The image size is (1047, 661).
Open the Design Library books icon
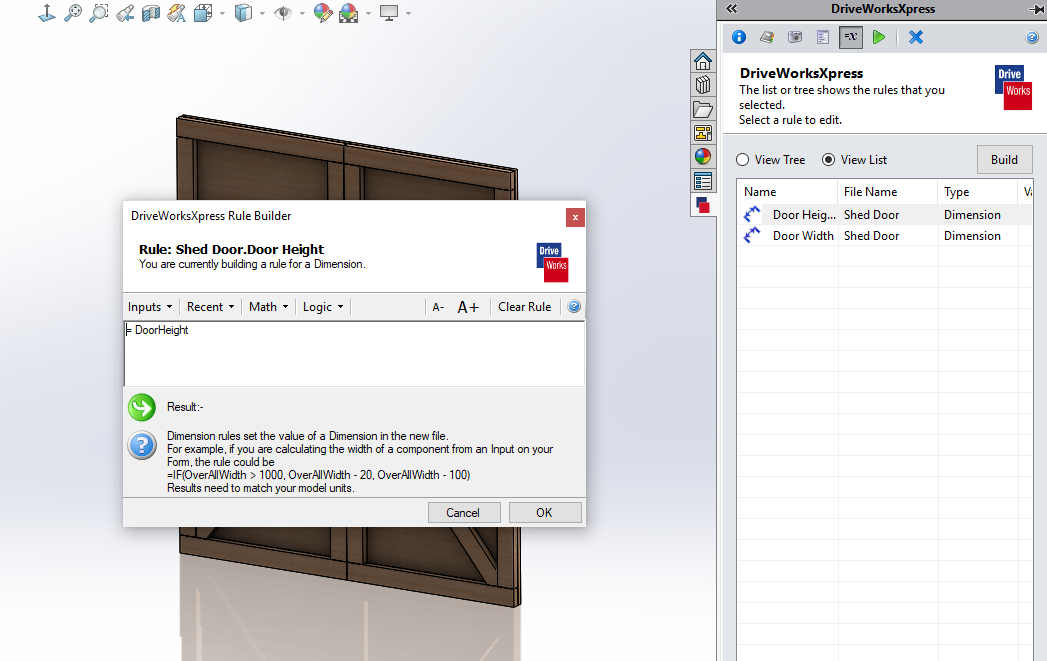click(x=703, y=85)
